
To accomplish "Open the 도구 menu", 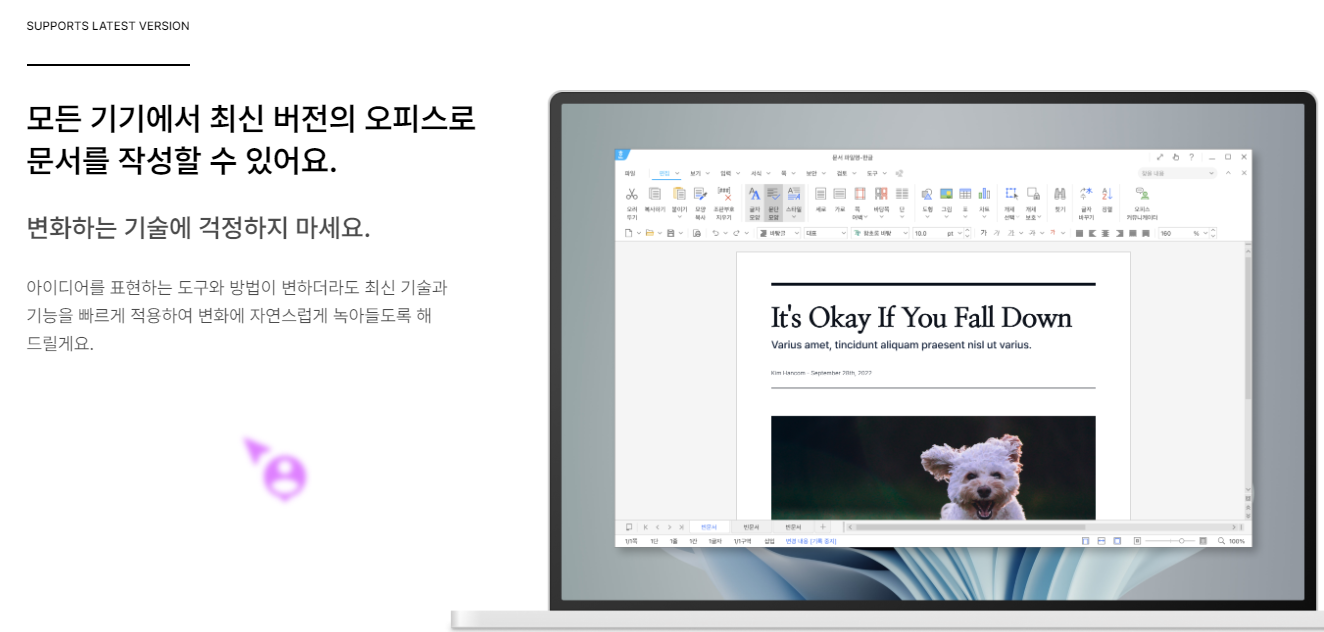I will tap(872, 171).
